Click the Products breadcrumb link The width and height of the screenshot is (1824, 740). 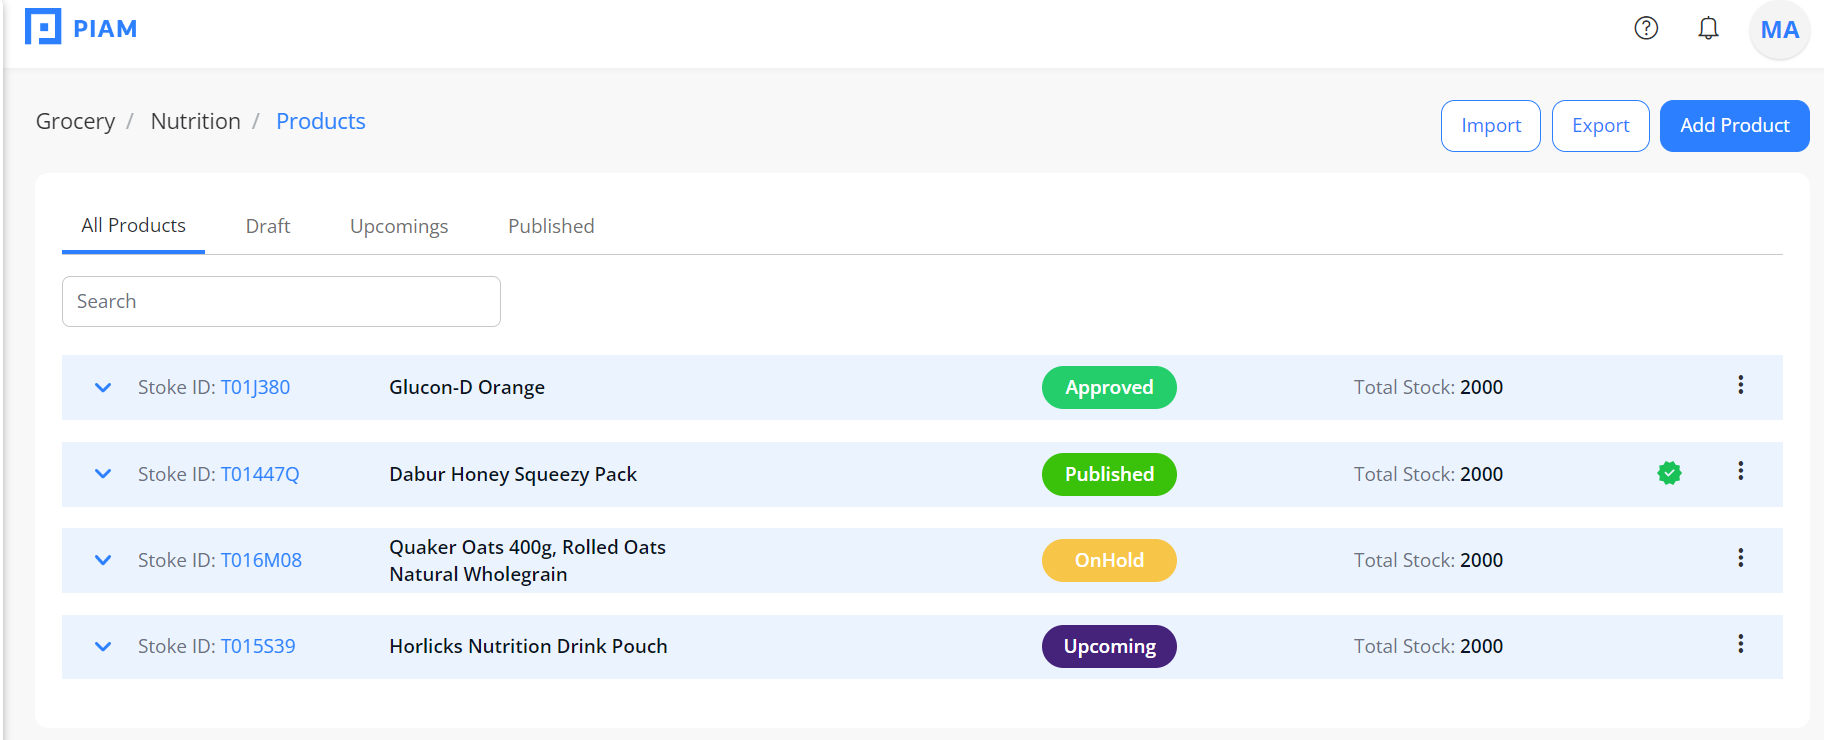coord(321,121)
